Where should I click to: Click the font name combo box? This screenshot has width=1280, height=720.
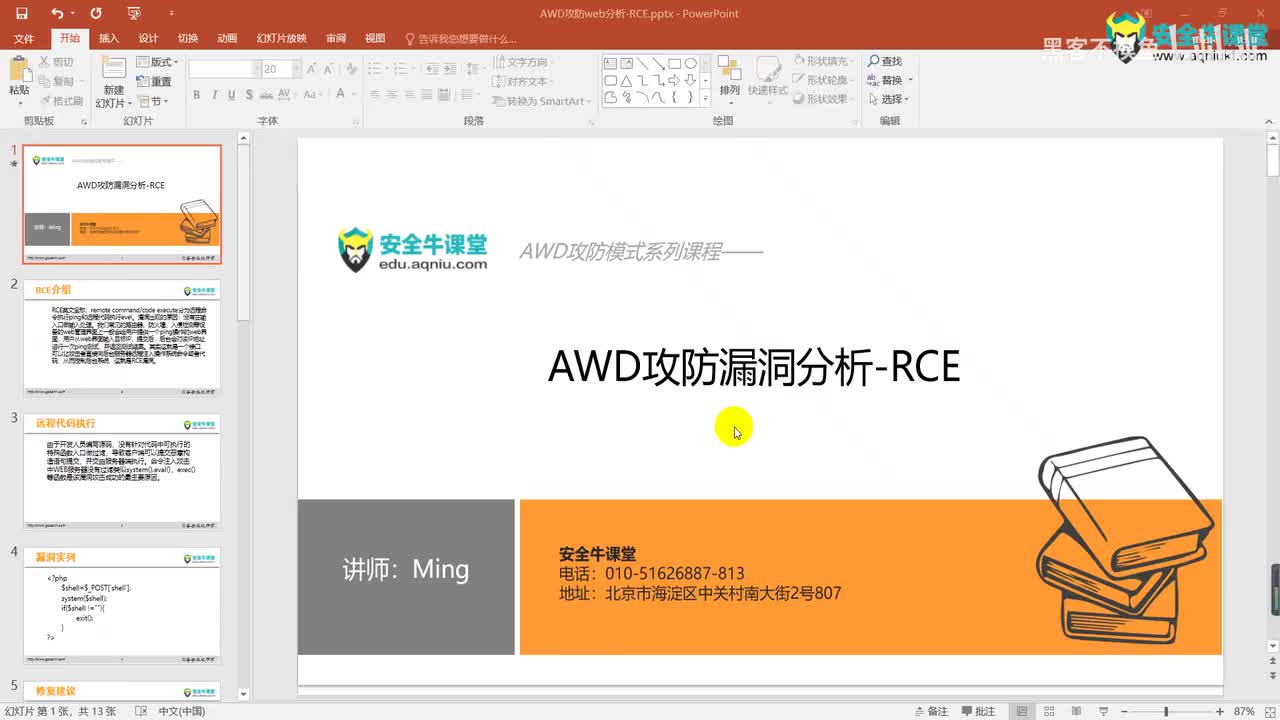pos(224,69)
